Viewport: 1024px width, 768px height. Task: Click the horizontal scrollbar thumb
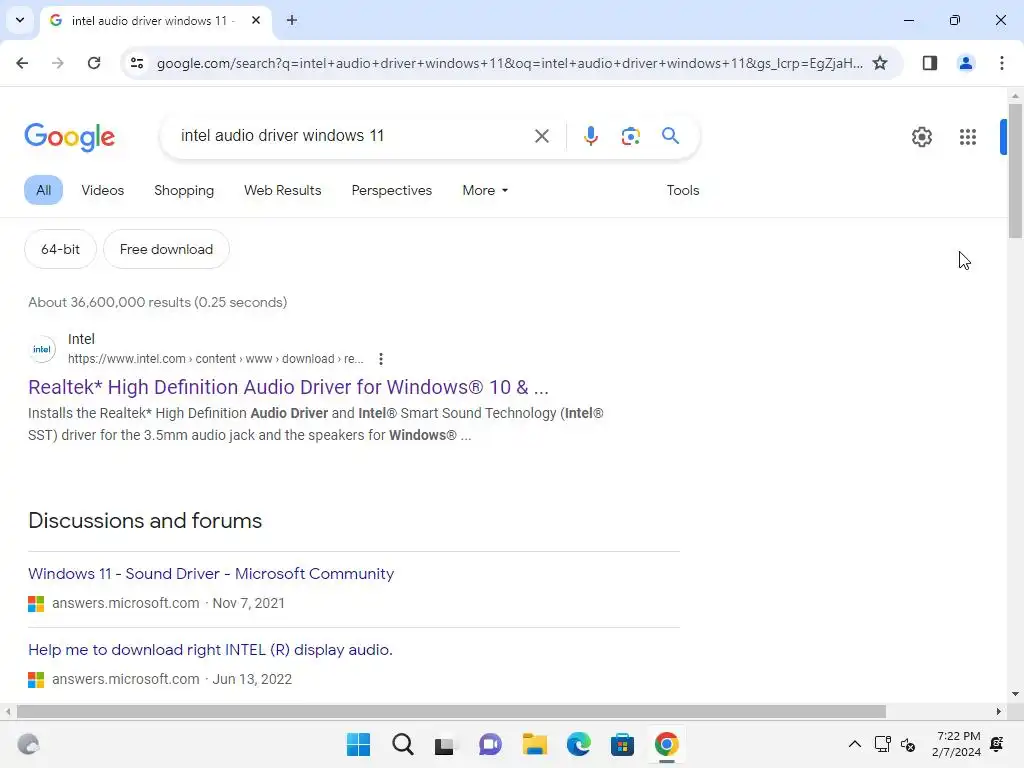451,712
